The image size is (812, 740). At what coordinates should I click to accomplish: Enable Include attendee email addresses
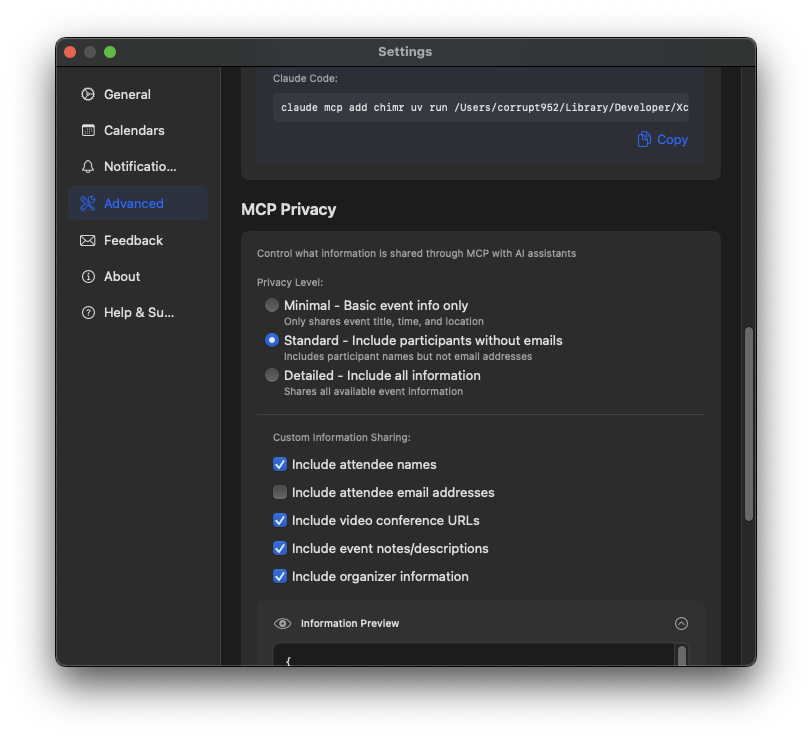coord(280,492)
